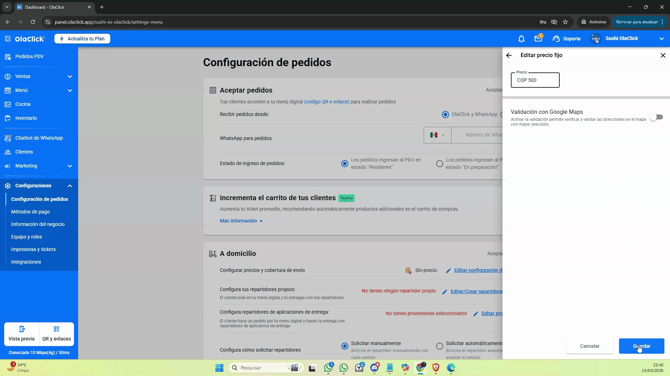
Task: Open the country flag code dropdown
Action: click(437, 135)
